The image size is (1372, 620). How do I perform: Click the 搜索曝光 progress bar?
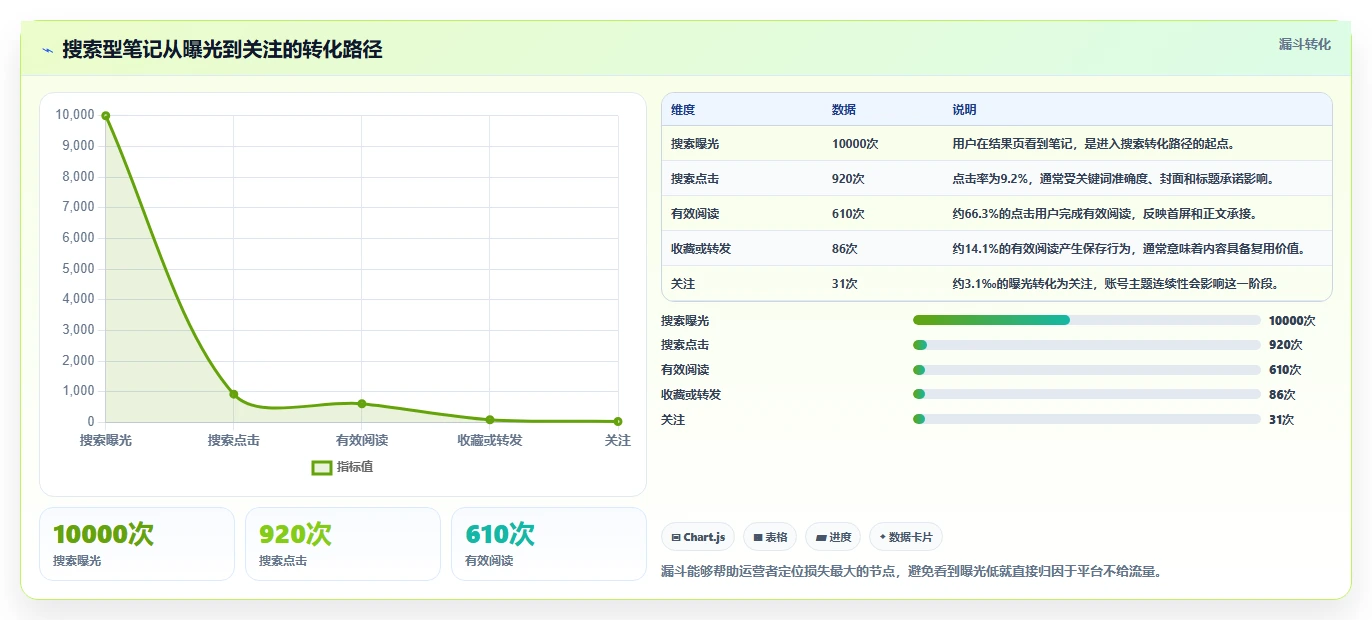tap(1086, 320)
